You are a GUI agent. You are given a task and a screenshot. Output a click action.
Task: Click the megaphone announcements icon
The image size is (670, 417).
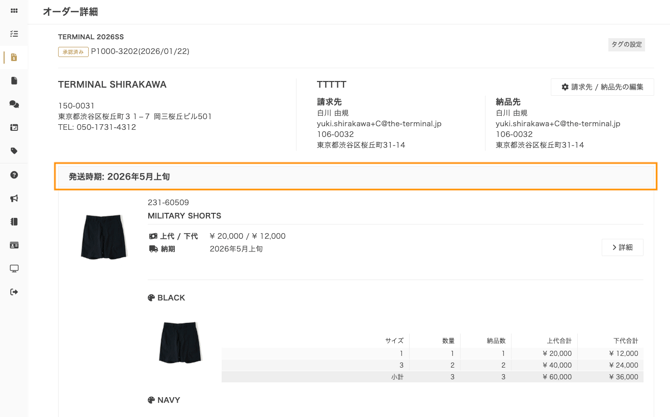14,198
